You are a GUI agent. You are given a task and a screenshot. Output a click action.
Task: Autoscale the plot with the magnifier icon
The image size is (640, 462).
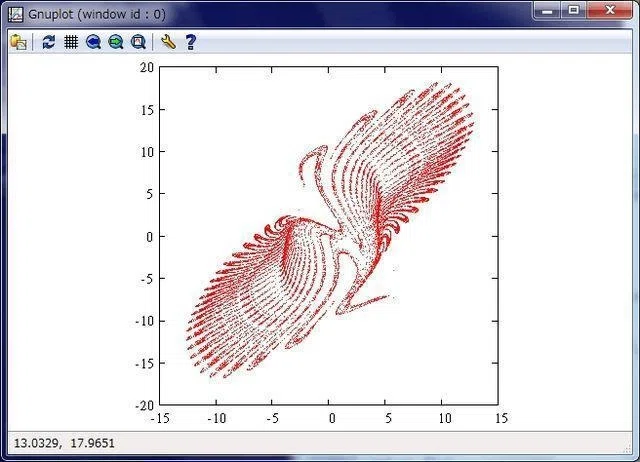pyautogui.click(x=138, y=42)
